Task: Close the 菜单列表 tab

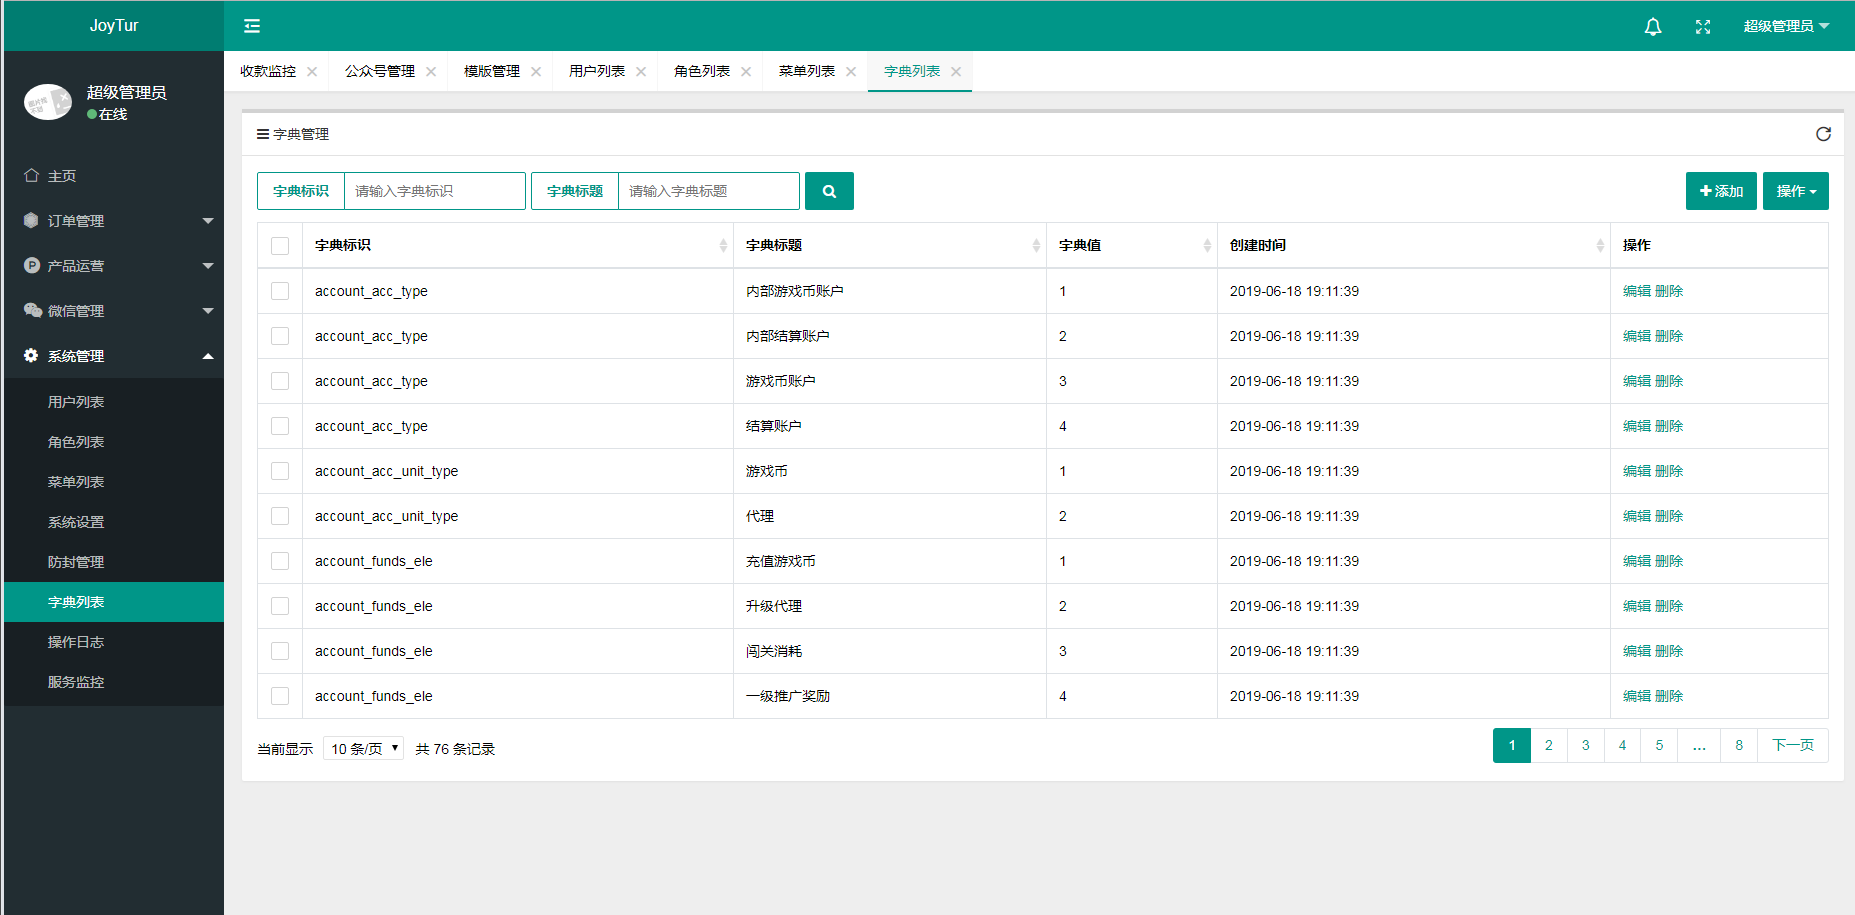Action: click(851, 71)
